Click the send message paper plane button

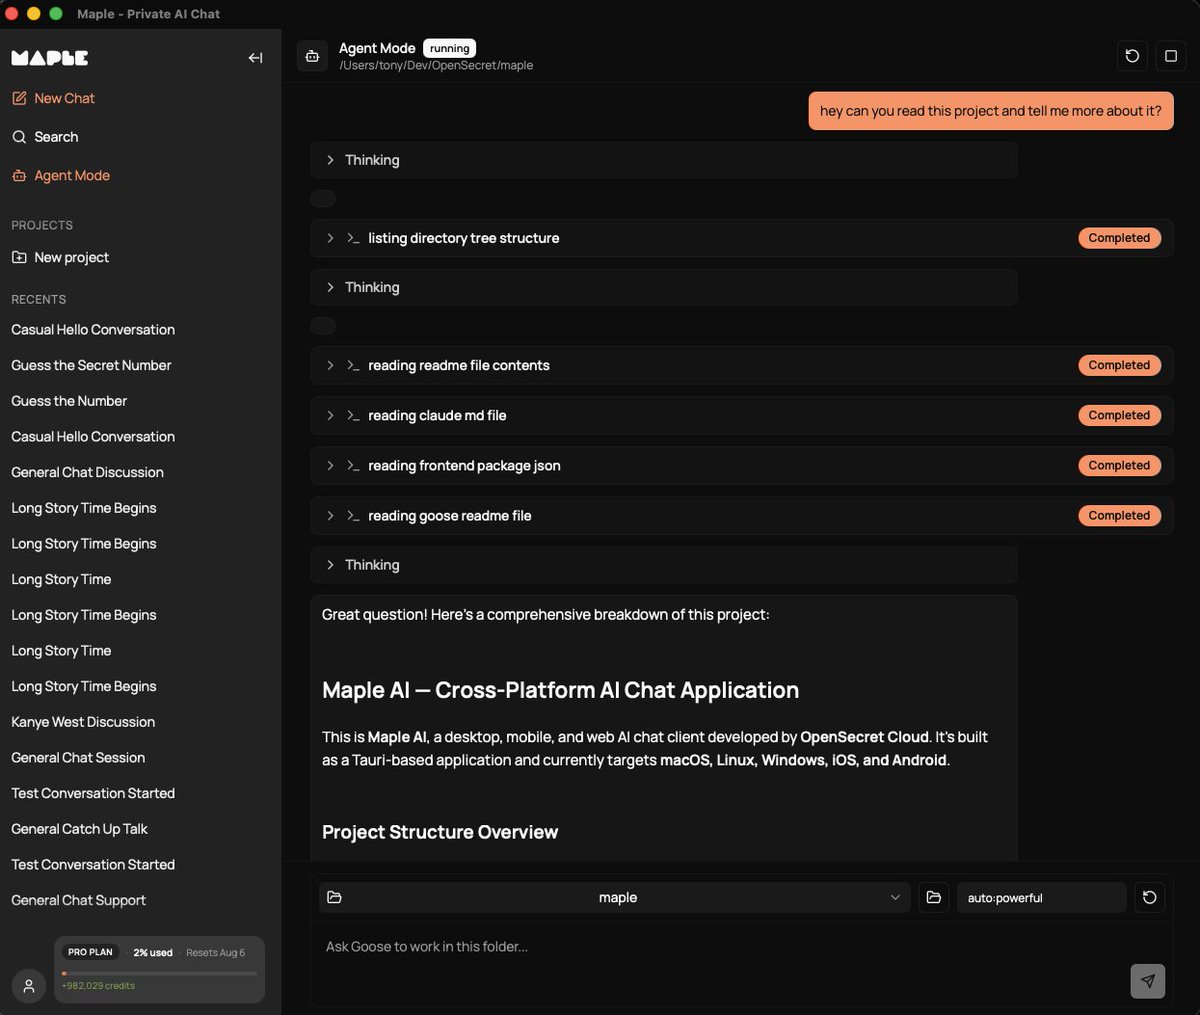1148,981
